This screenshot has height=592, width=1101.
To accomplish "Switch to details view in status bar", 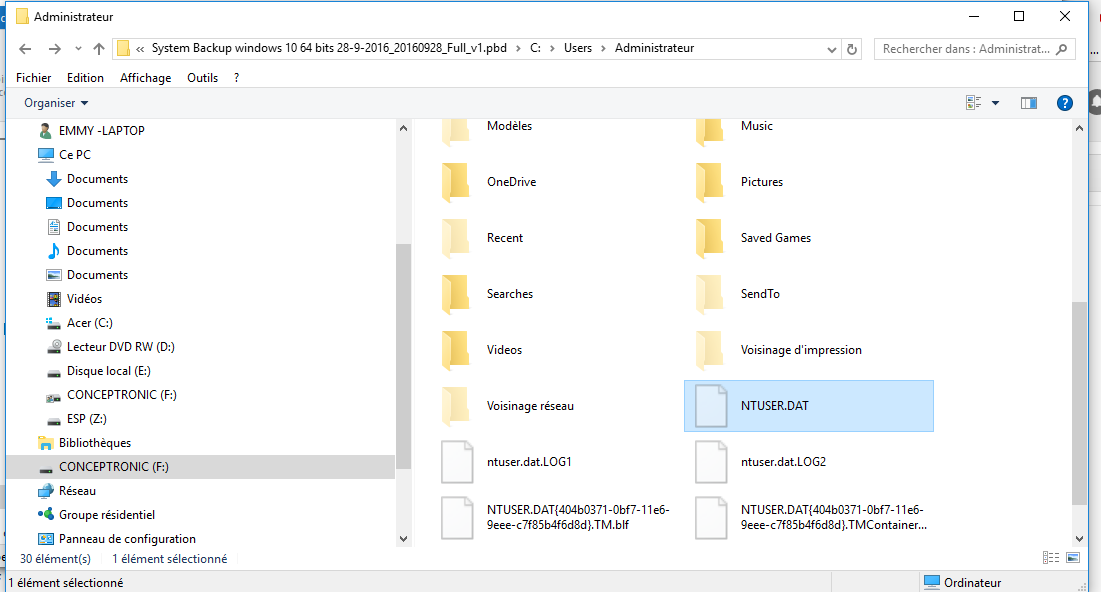I will point(1050,558).
